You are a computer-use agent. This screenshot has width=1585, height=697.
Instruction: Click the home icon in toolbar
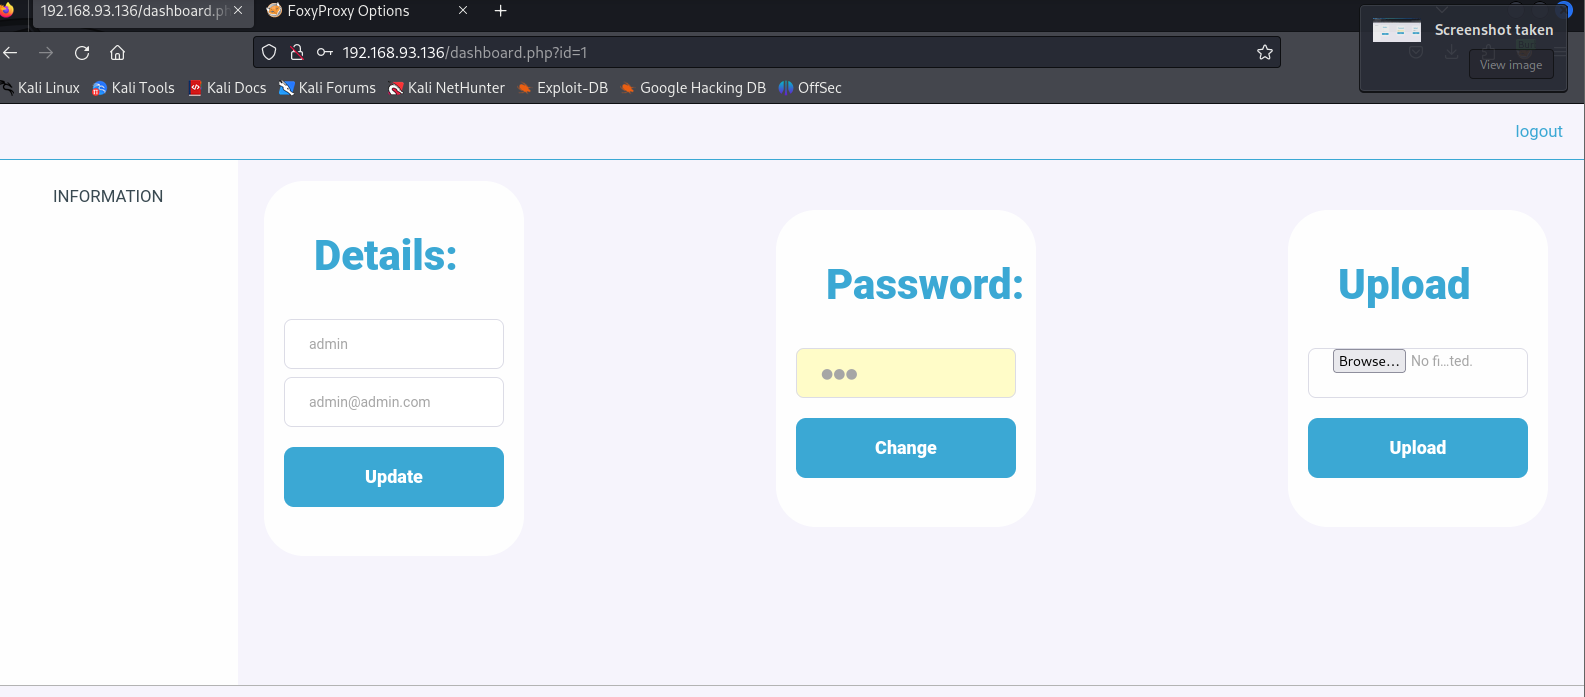tap(118, 53)
